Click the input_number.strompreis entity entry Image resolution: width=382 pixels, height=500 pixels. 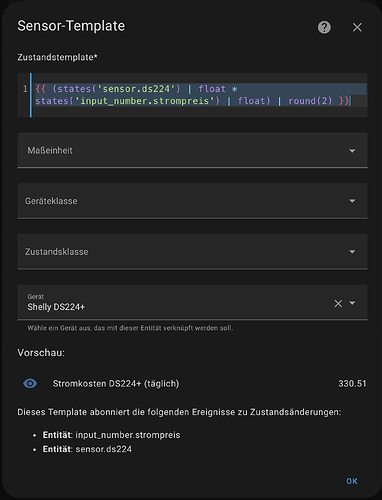tap(111, 435)
